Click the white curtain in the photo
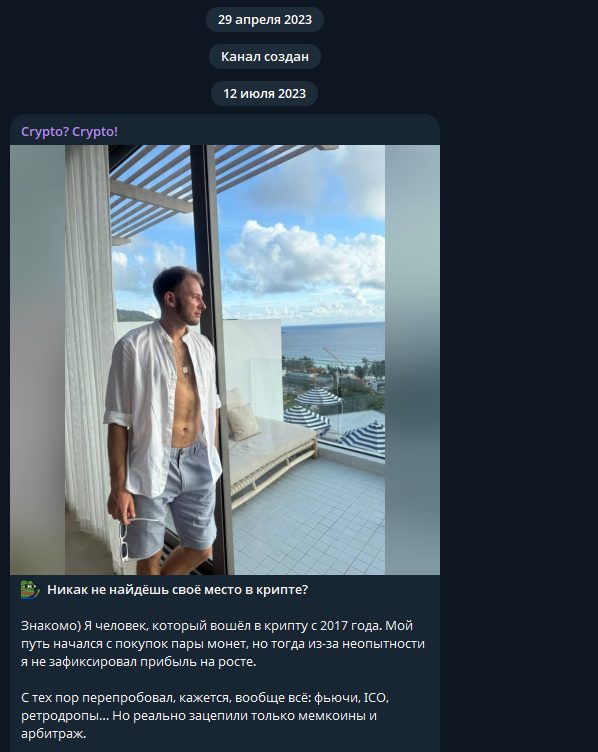The width and height of the screenshot is (598, 752). point(89,345)
